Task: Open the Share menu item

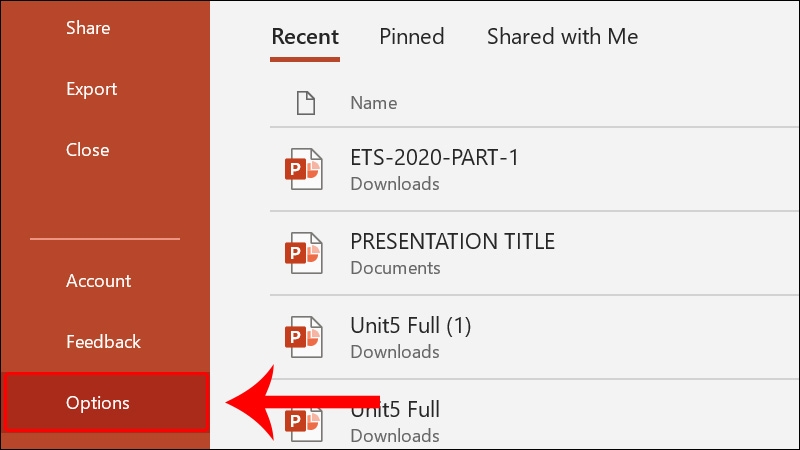Action: tap(88, 28)
